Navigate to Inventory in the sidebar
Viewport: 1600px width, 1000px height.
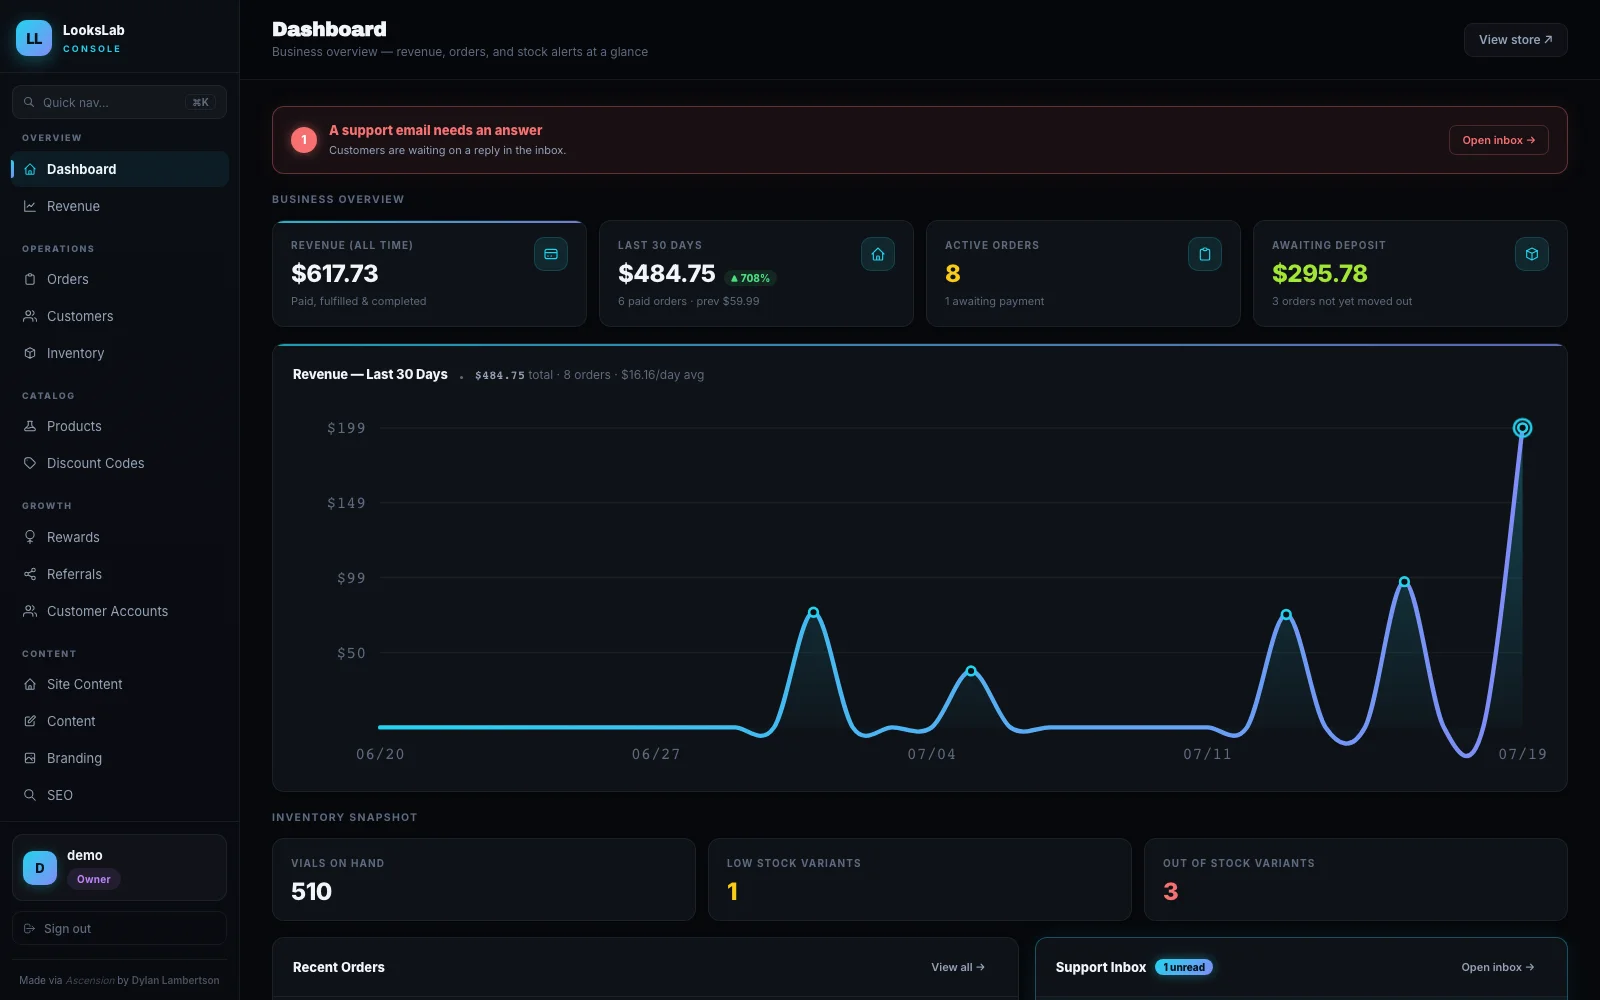pos(120,353)
